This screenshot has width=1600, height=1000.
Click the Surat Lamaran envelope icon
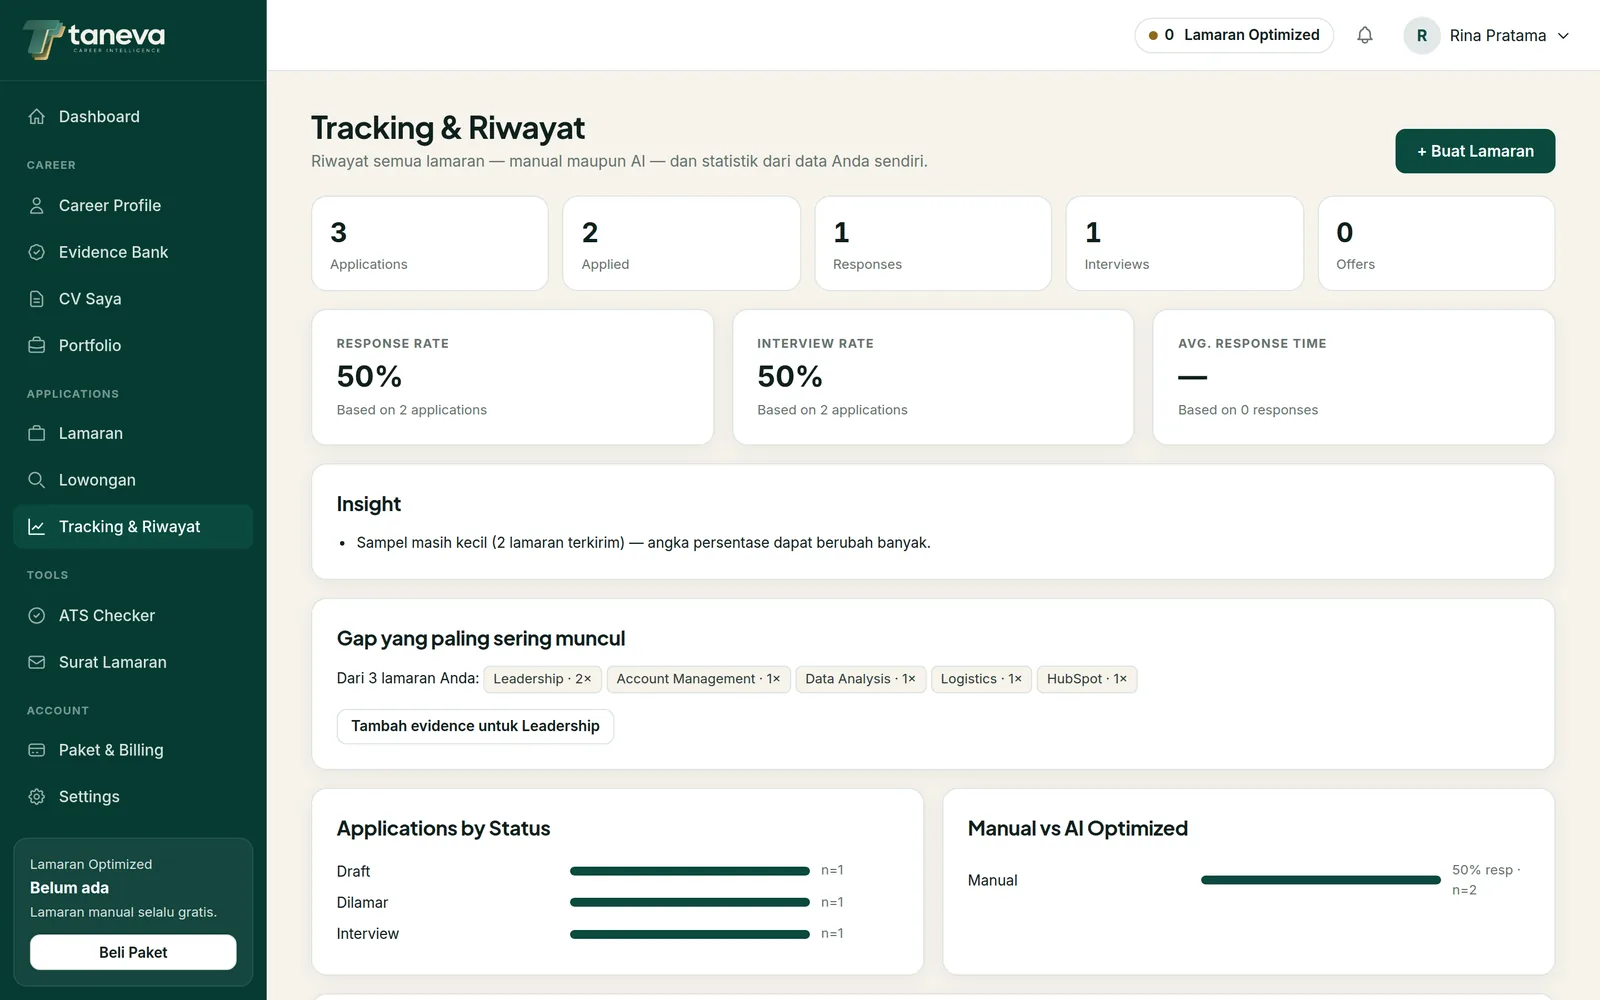[x=37, y=662]
